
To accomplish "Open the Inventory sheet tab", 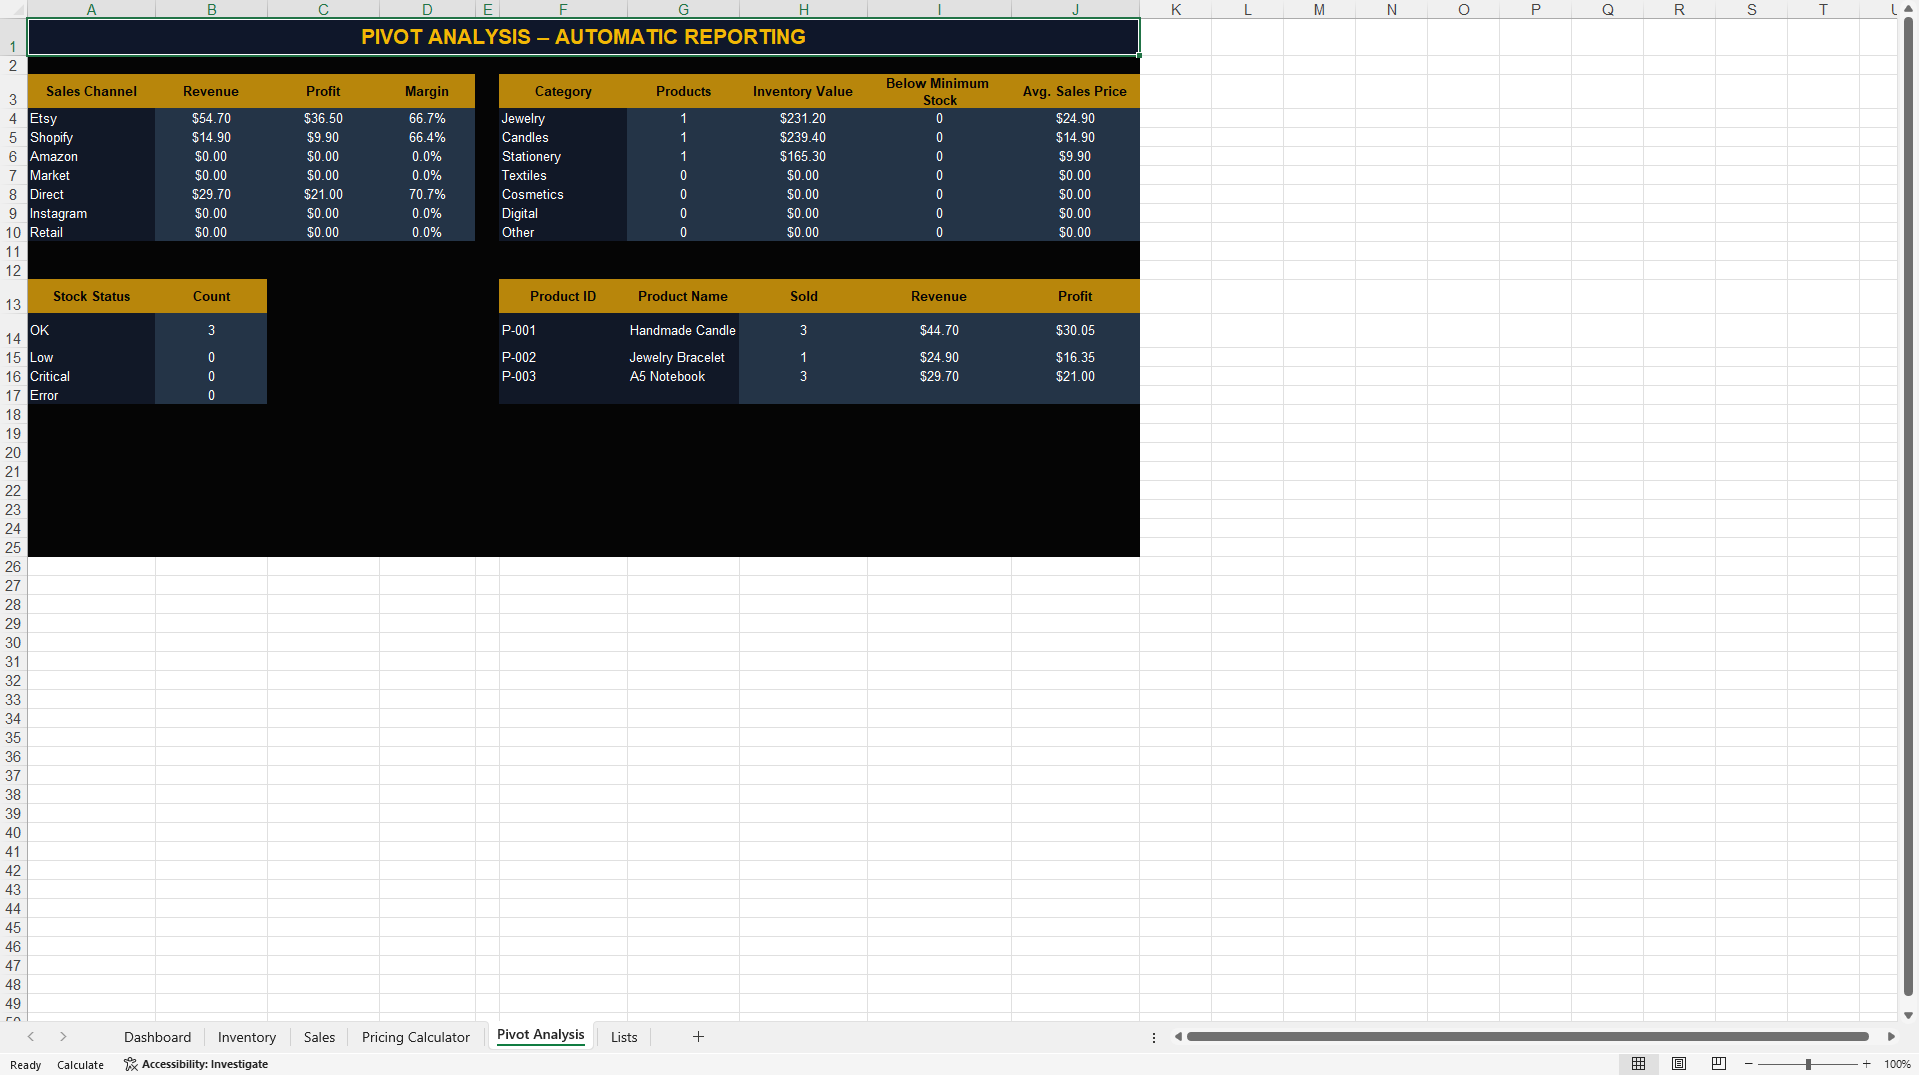I will tap(246, 1037).
